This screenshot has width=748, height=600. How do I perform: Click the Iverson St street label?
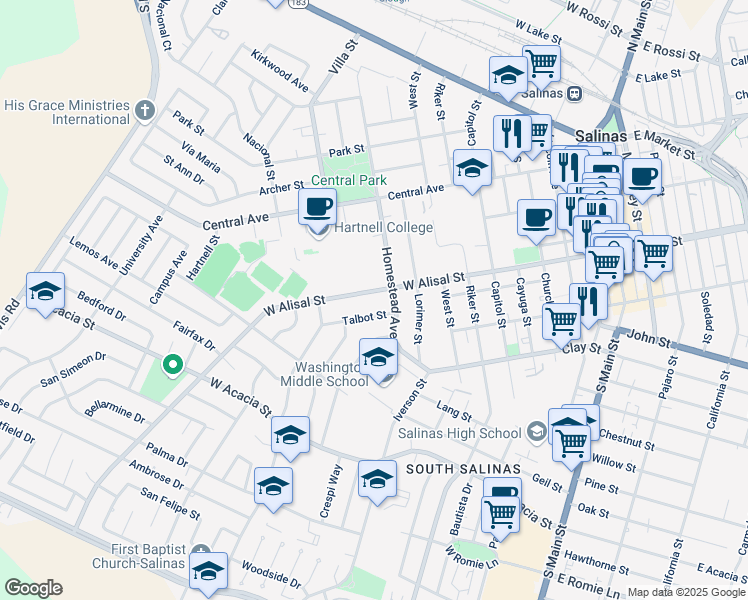[409, 400]
